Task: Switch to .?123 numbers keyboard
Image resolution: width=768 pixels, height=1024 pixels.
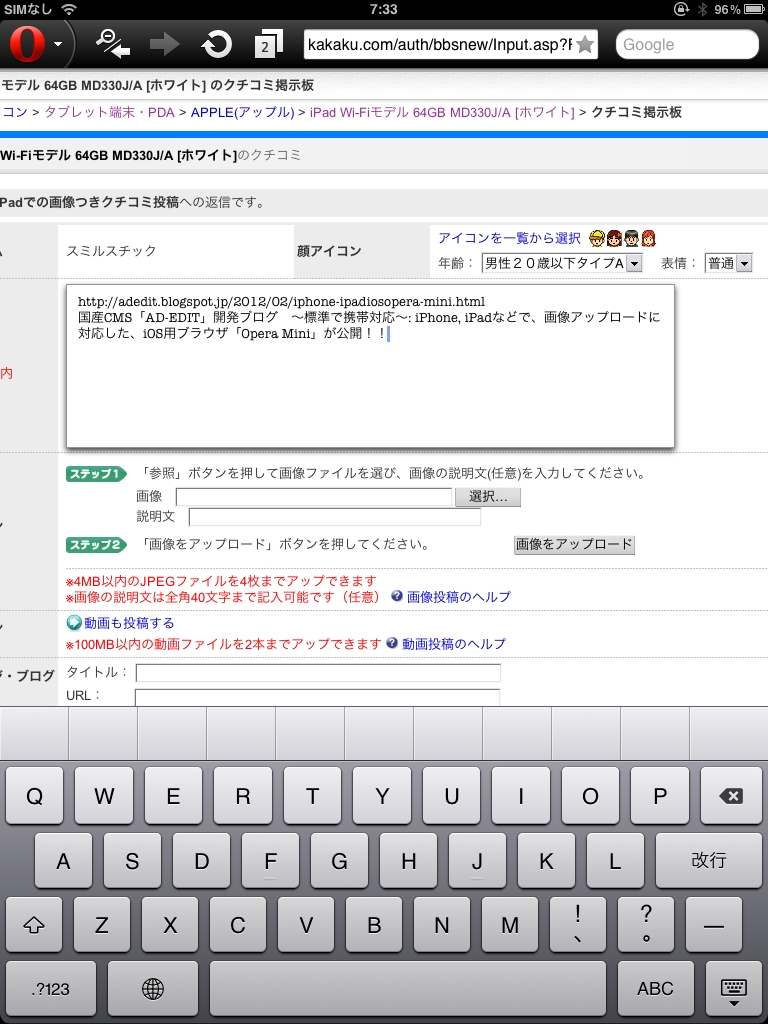Action: 50,989
